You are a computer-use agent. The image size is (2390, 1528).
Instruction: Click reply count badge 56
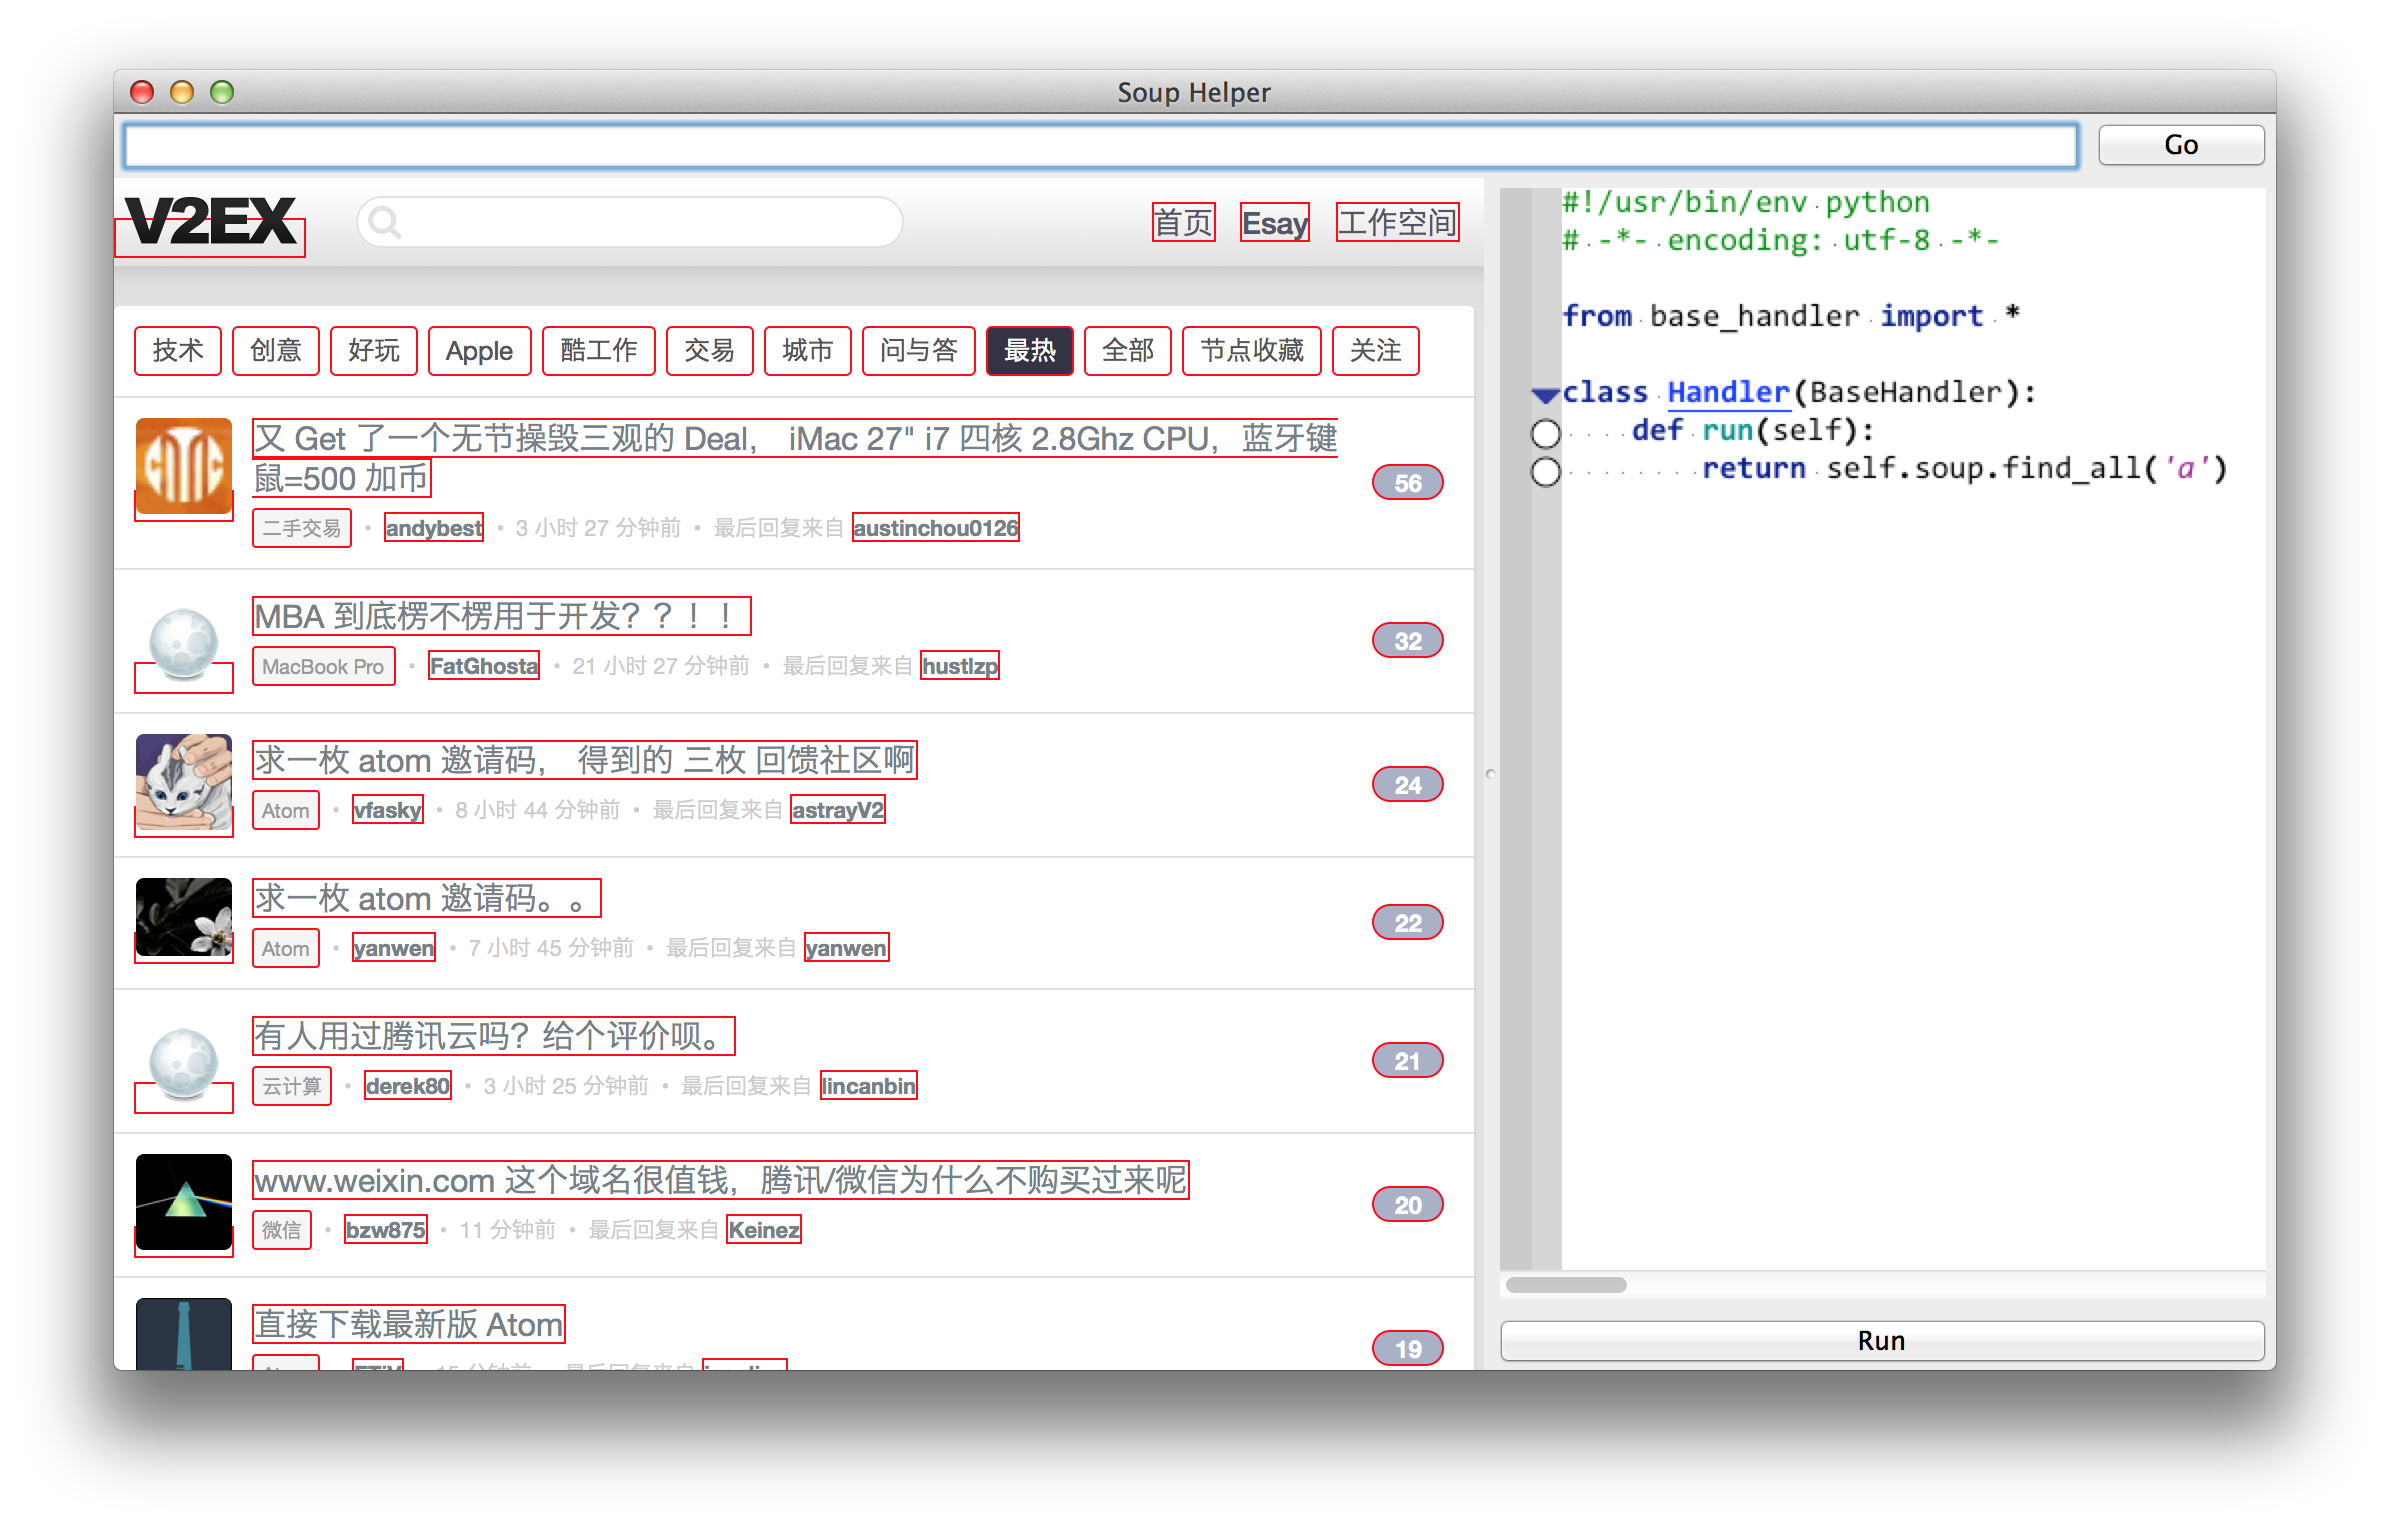(1408, 483)
